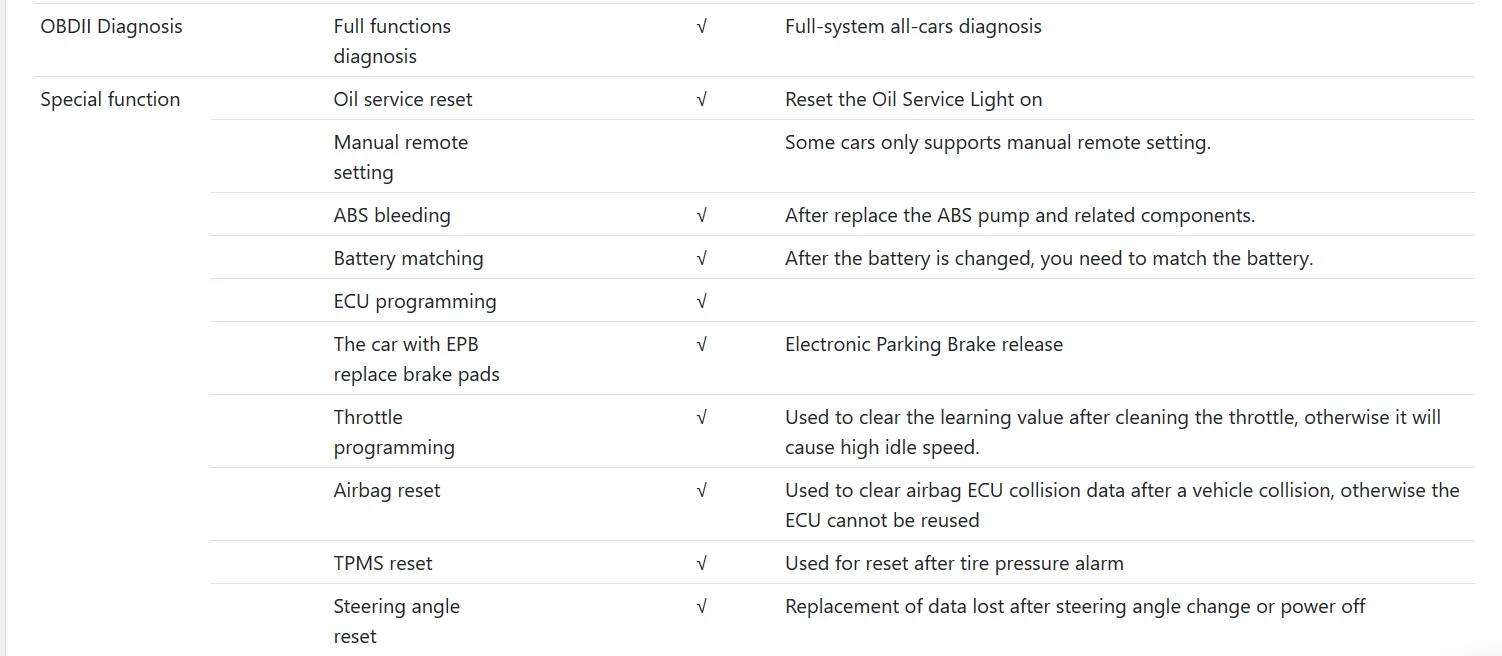Click the steering angle data loss description
Viewport: 1502px width, 656px height.
pos(1075,606)
